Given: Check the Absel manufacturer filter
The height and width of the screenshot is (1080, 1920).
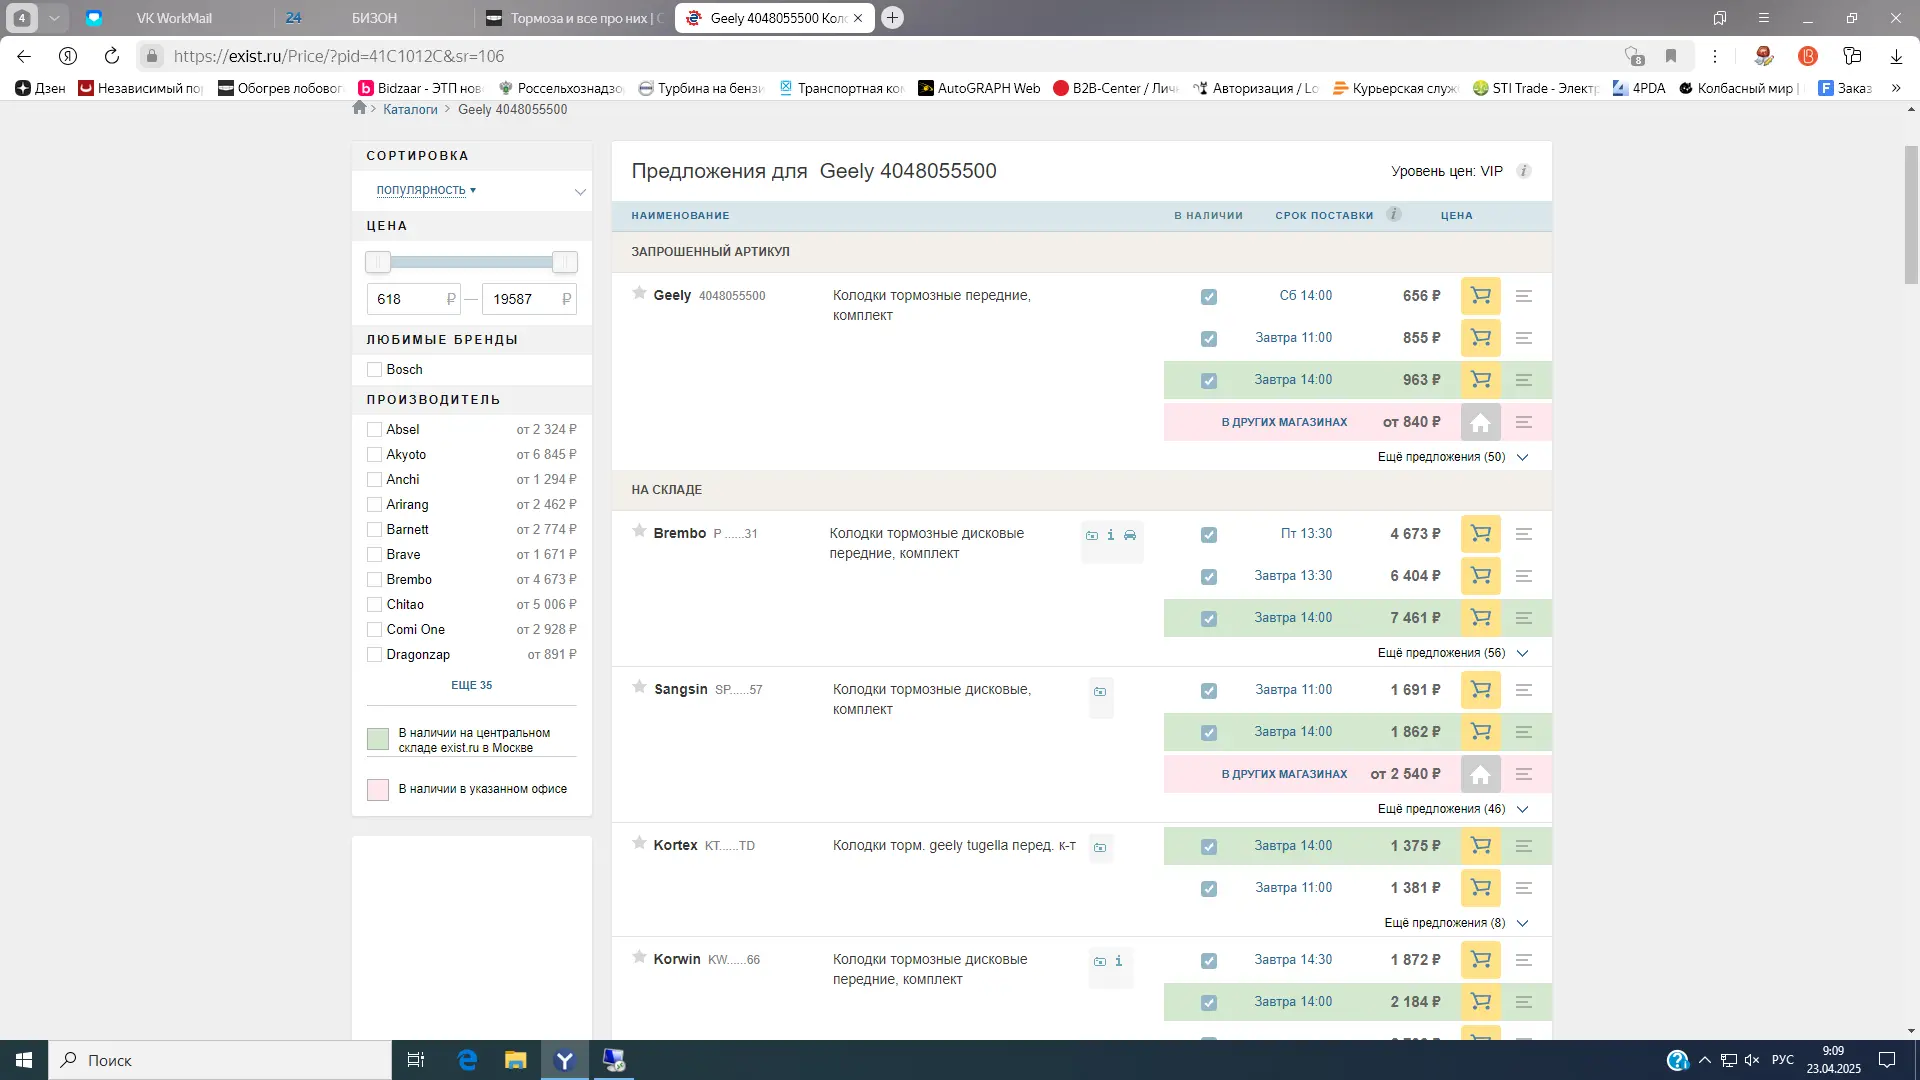Looking at the screenshot, I should (374, 430).
